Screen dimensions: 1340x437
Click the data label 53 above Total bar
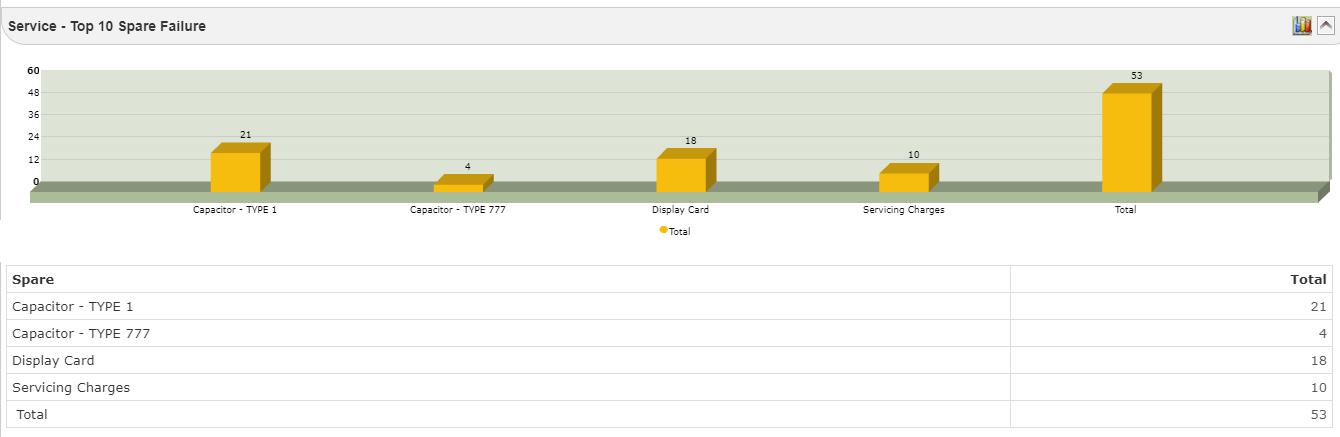(x=1137, y=75)
